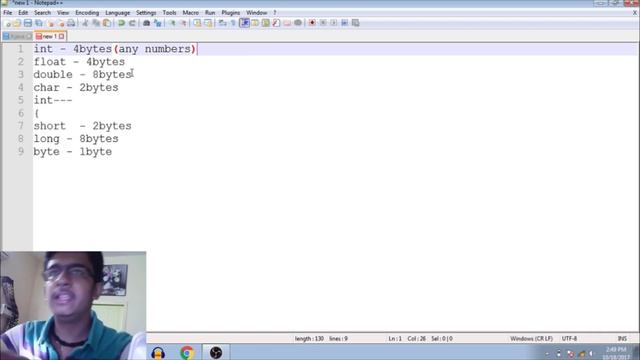Viewport: 640px width, 360px height.
Task: Create a new document with the New icon
Action: 7,23
